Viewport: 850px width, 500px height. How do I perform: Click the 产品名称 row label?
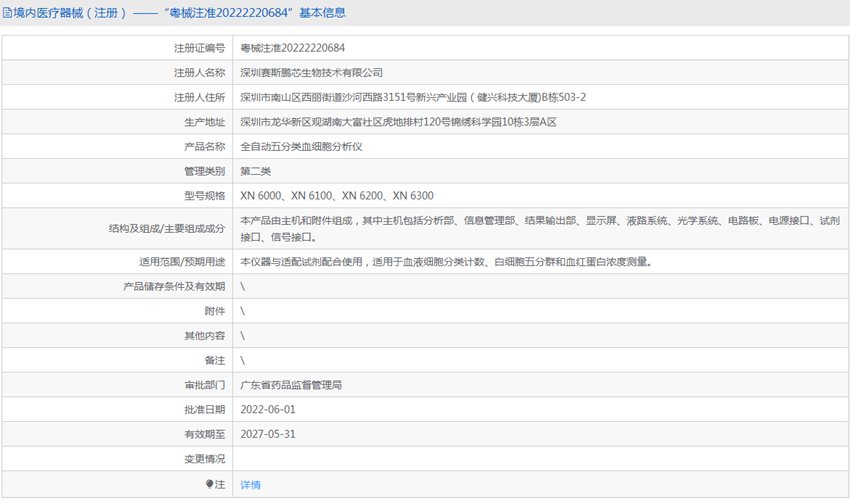204,146
